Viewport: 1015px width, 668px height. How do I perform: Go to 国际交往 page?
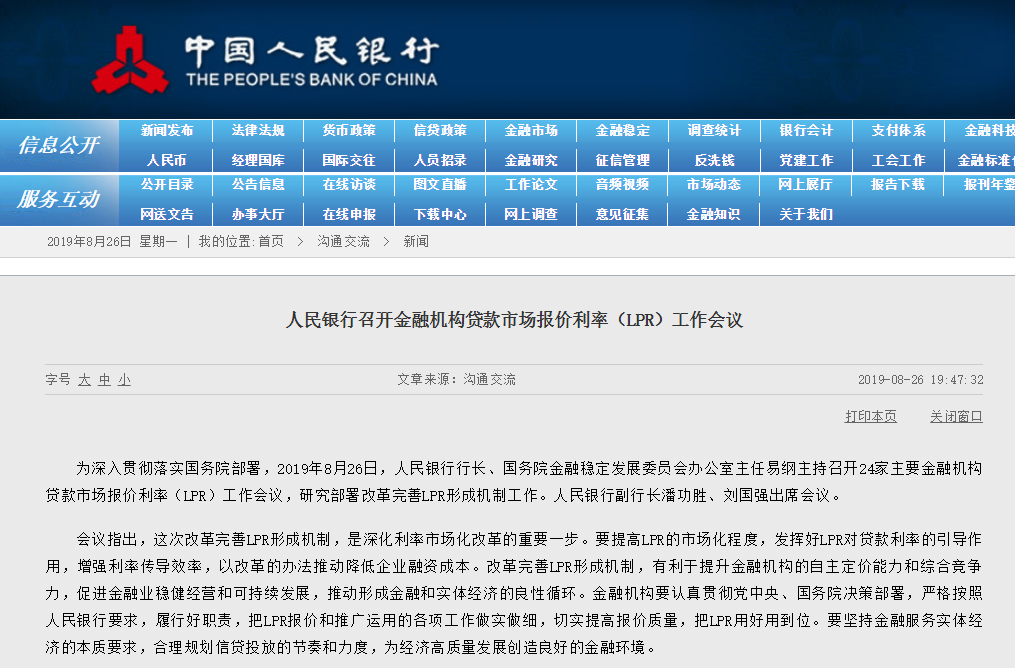350,160
